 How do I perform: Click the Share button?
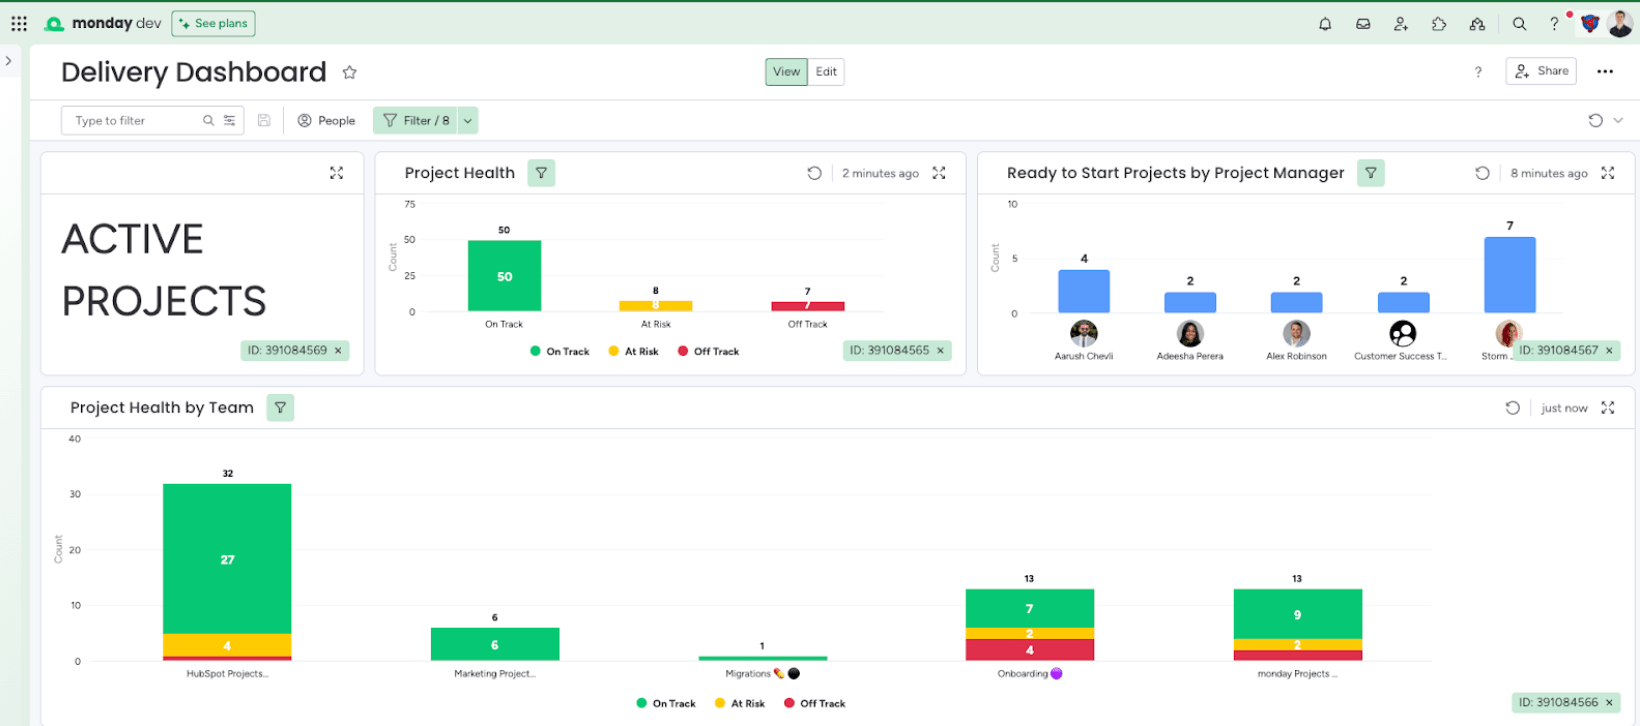(1541, 71)
